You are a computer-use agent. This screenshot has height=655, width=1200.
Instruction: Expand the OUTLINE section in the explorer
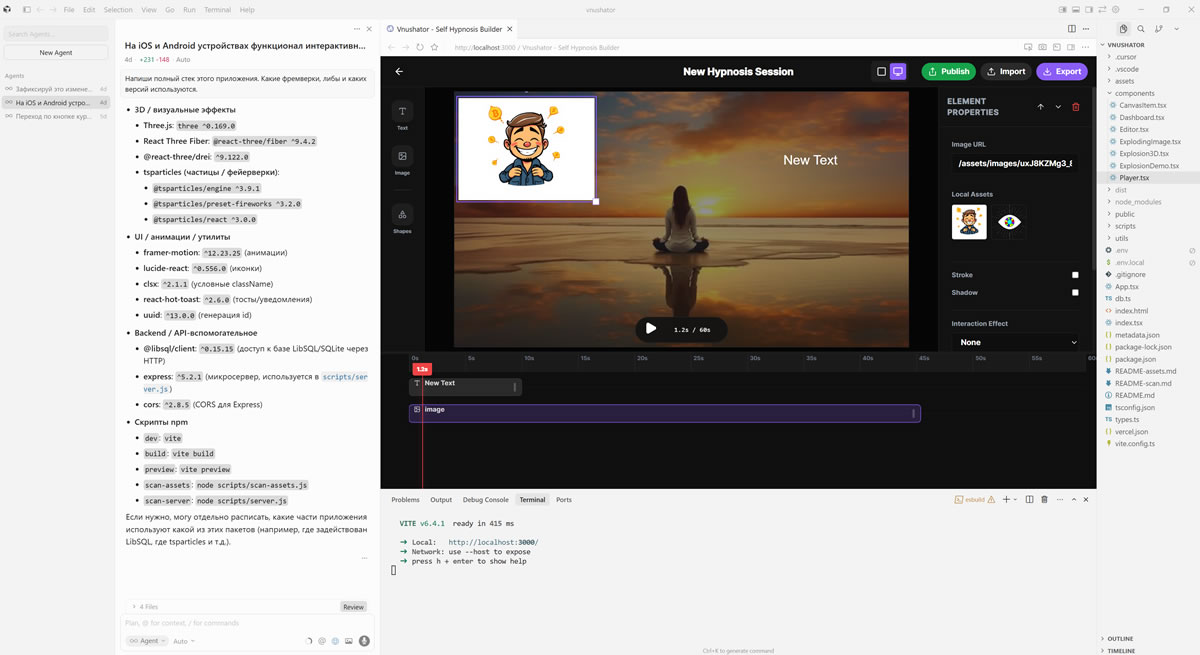tap(1120, 638)
